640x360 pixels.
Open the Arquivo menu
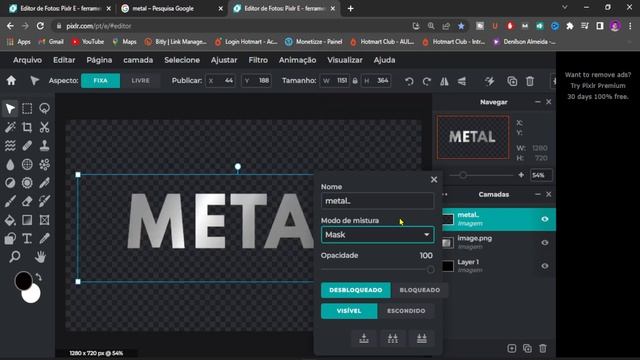tap(27, 60)
